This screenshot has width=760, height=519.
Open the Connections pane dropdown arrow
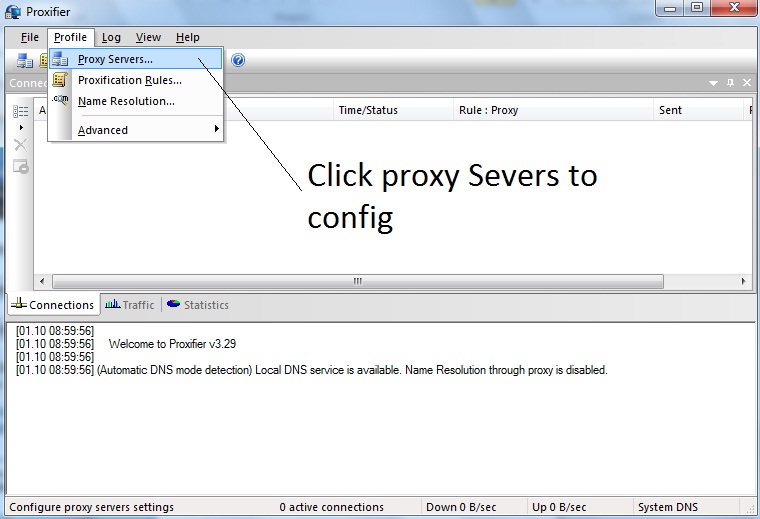point(713,83)
